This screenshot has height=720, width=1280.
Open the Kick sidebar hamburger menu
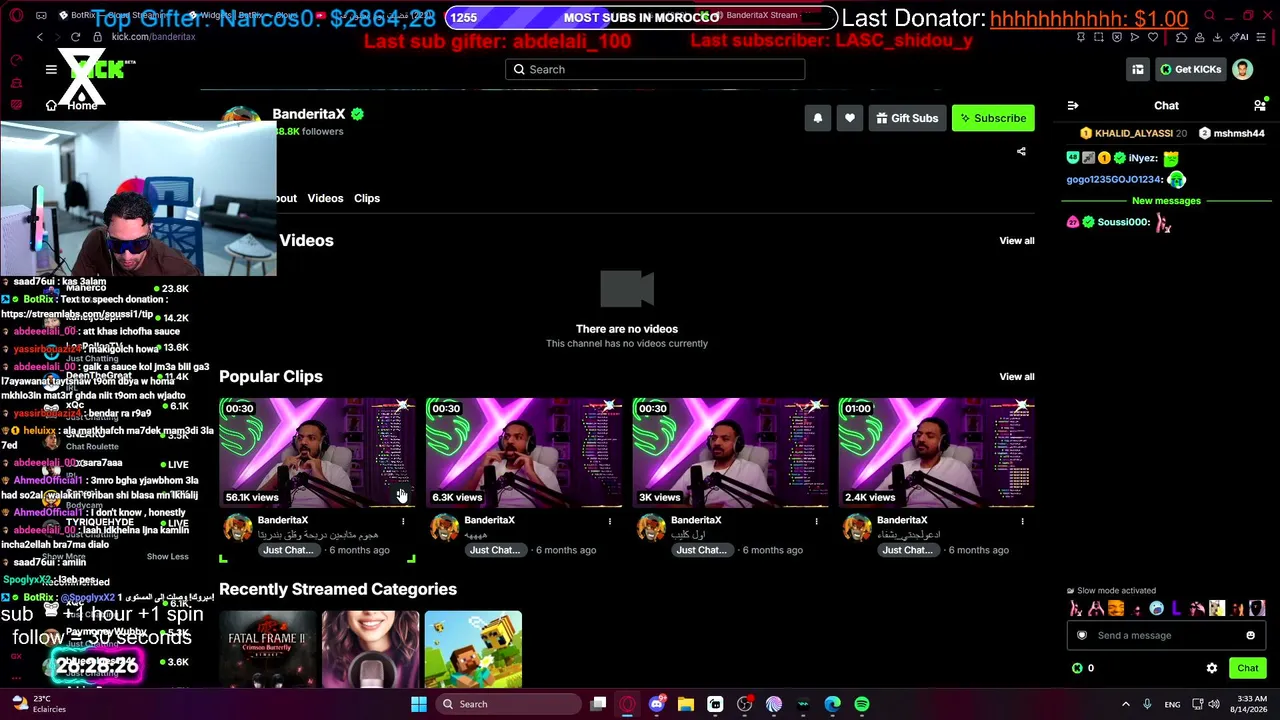click(x=51, y=69)
